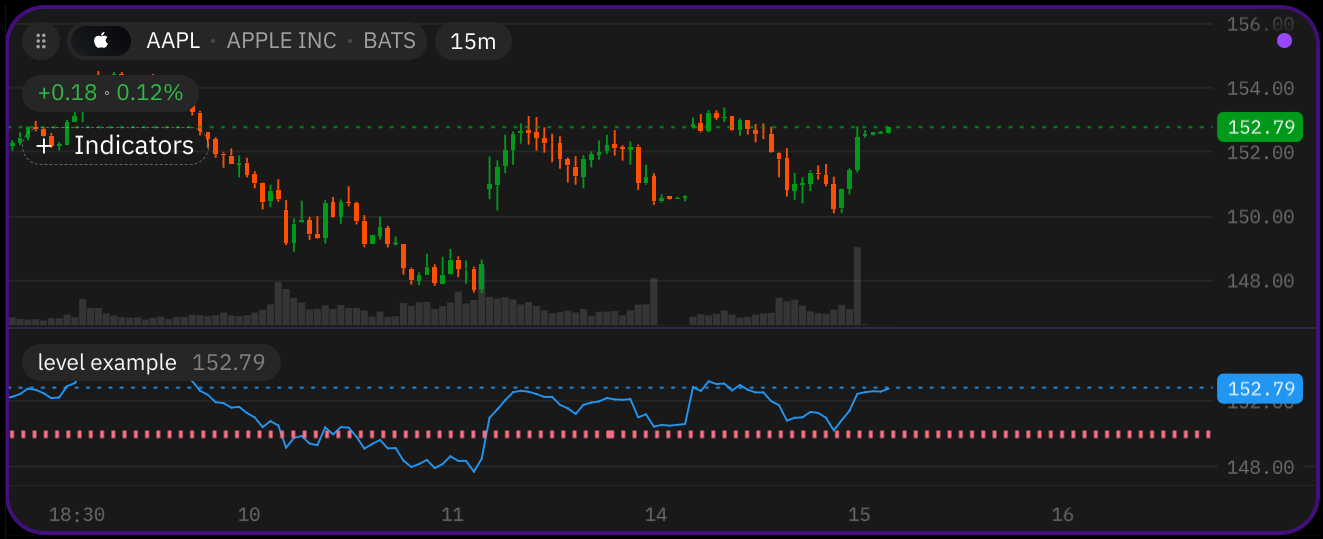
Task: Click the drag handle dots icon
Action: (41, 41)
